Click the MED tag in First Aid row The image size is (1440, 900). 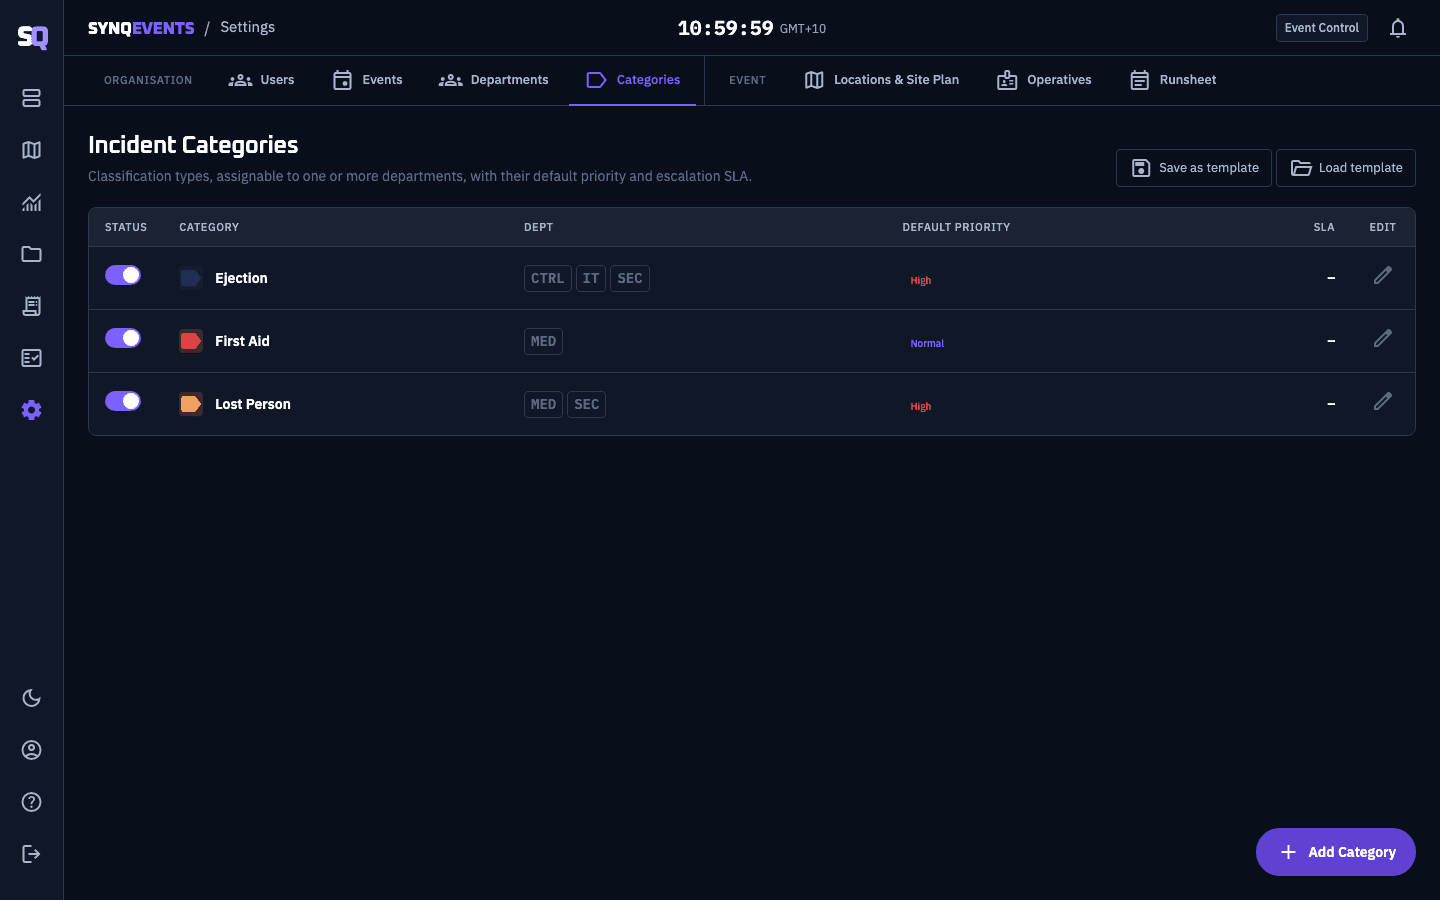[x=543, y=341]
